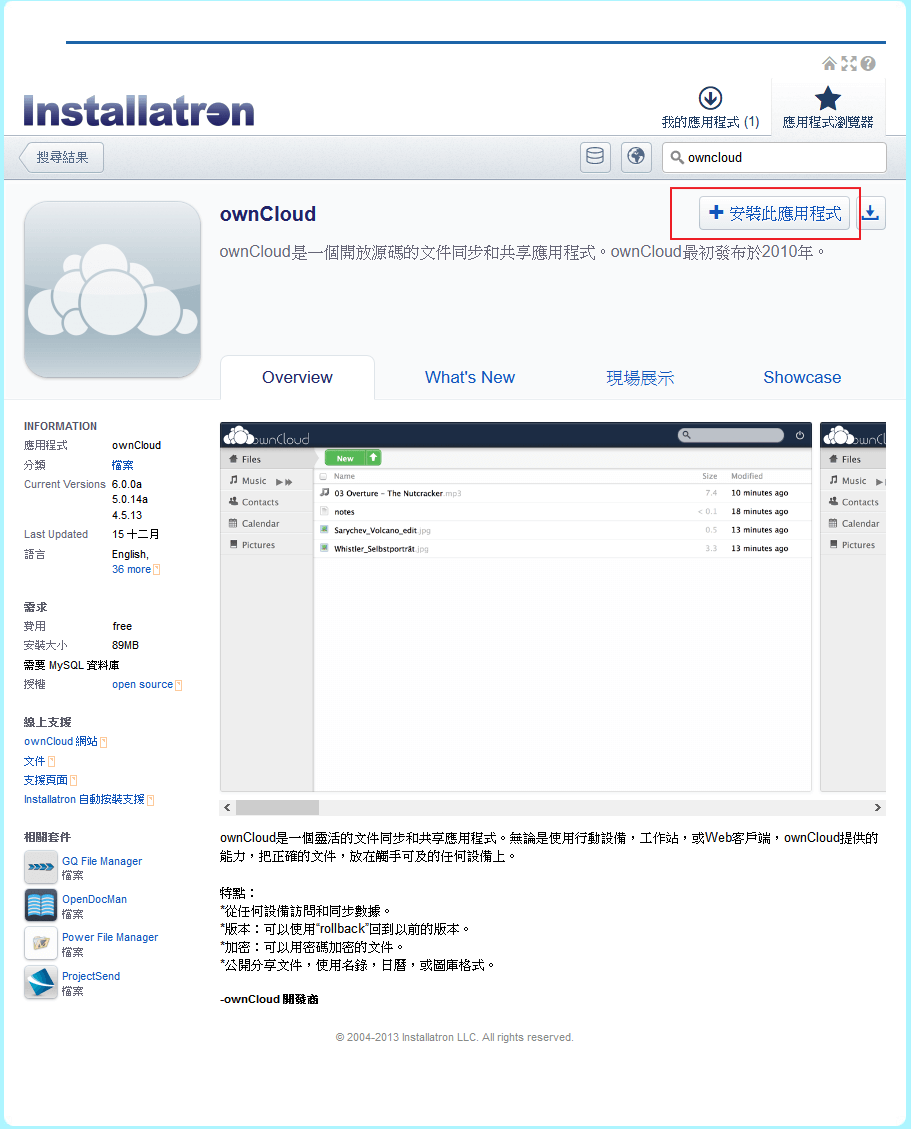Install this application with 安裝此應用程式
Image resolution: width=911 pixels, height=1129 pixels.
click(x=774, y=213)
